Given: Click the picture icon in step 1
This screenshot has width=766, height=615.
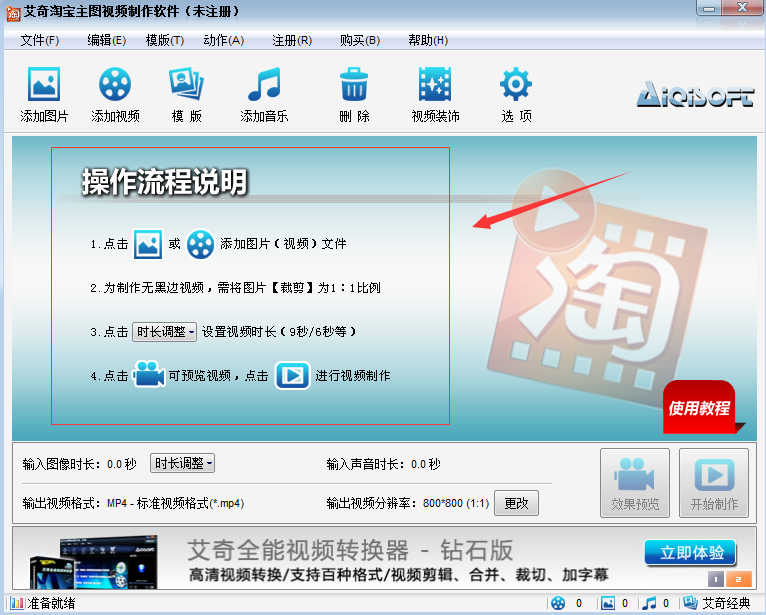Looking at the screenshot, I should pos(148,243).
